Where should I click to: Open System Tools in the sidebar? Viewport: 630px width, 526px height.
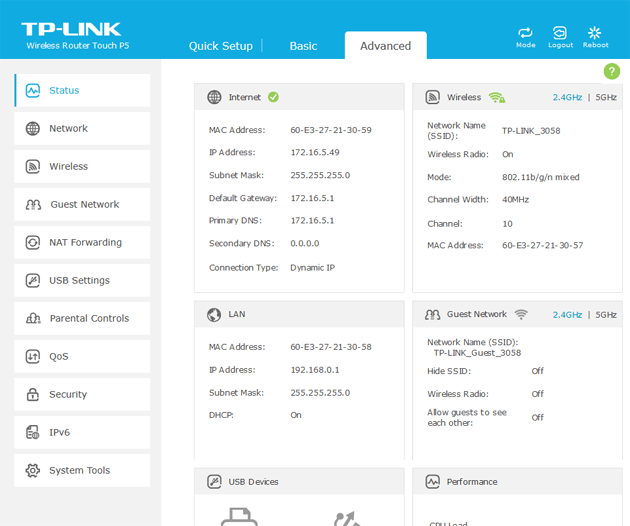pos(82,470)
